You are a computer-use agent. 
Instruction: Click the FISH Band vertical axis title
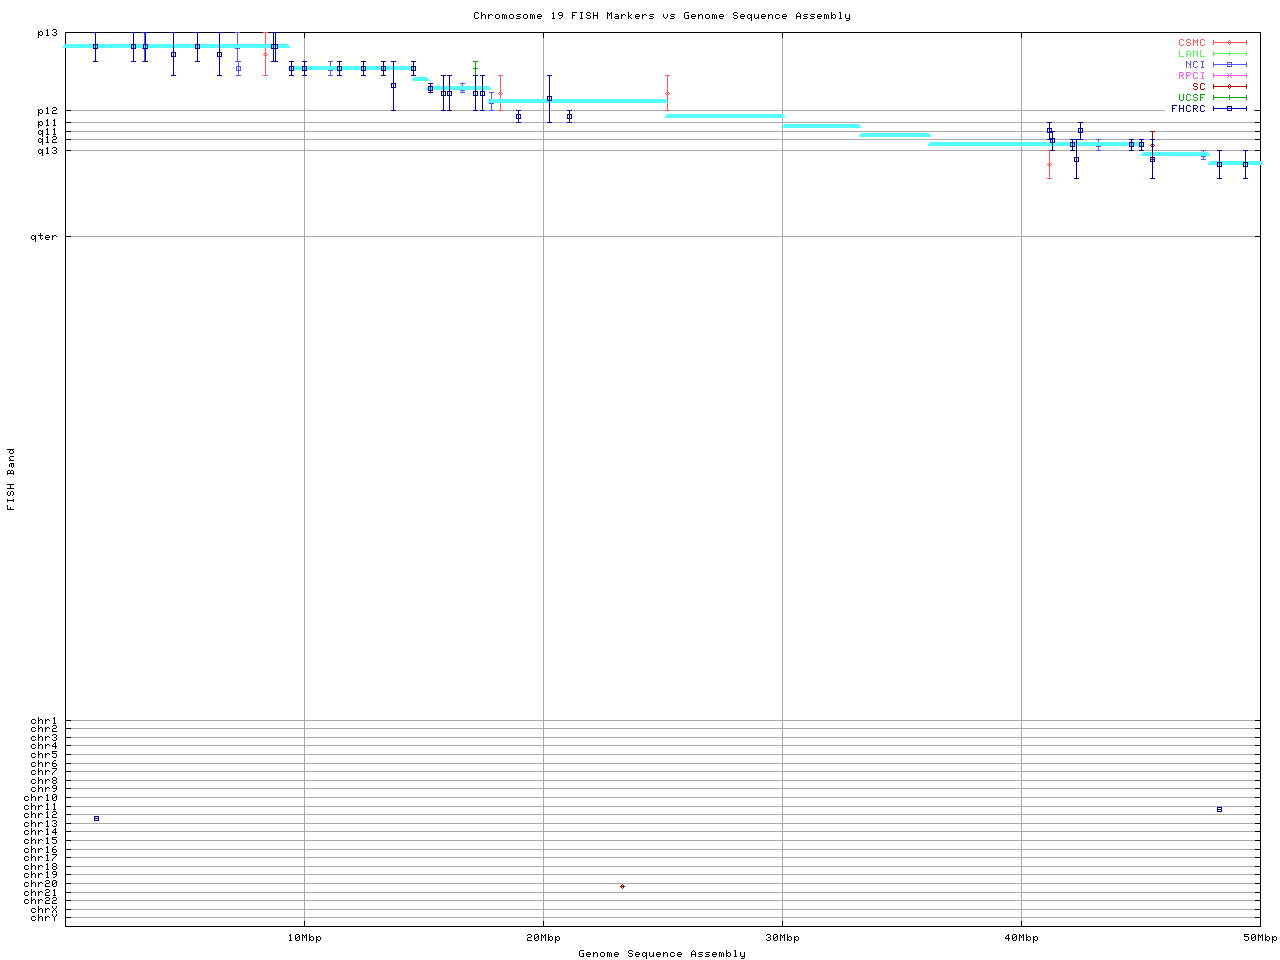(11, 479)
